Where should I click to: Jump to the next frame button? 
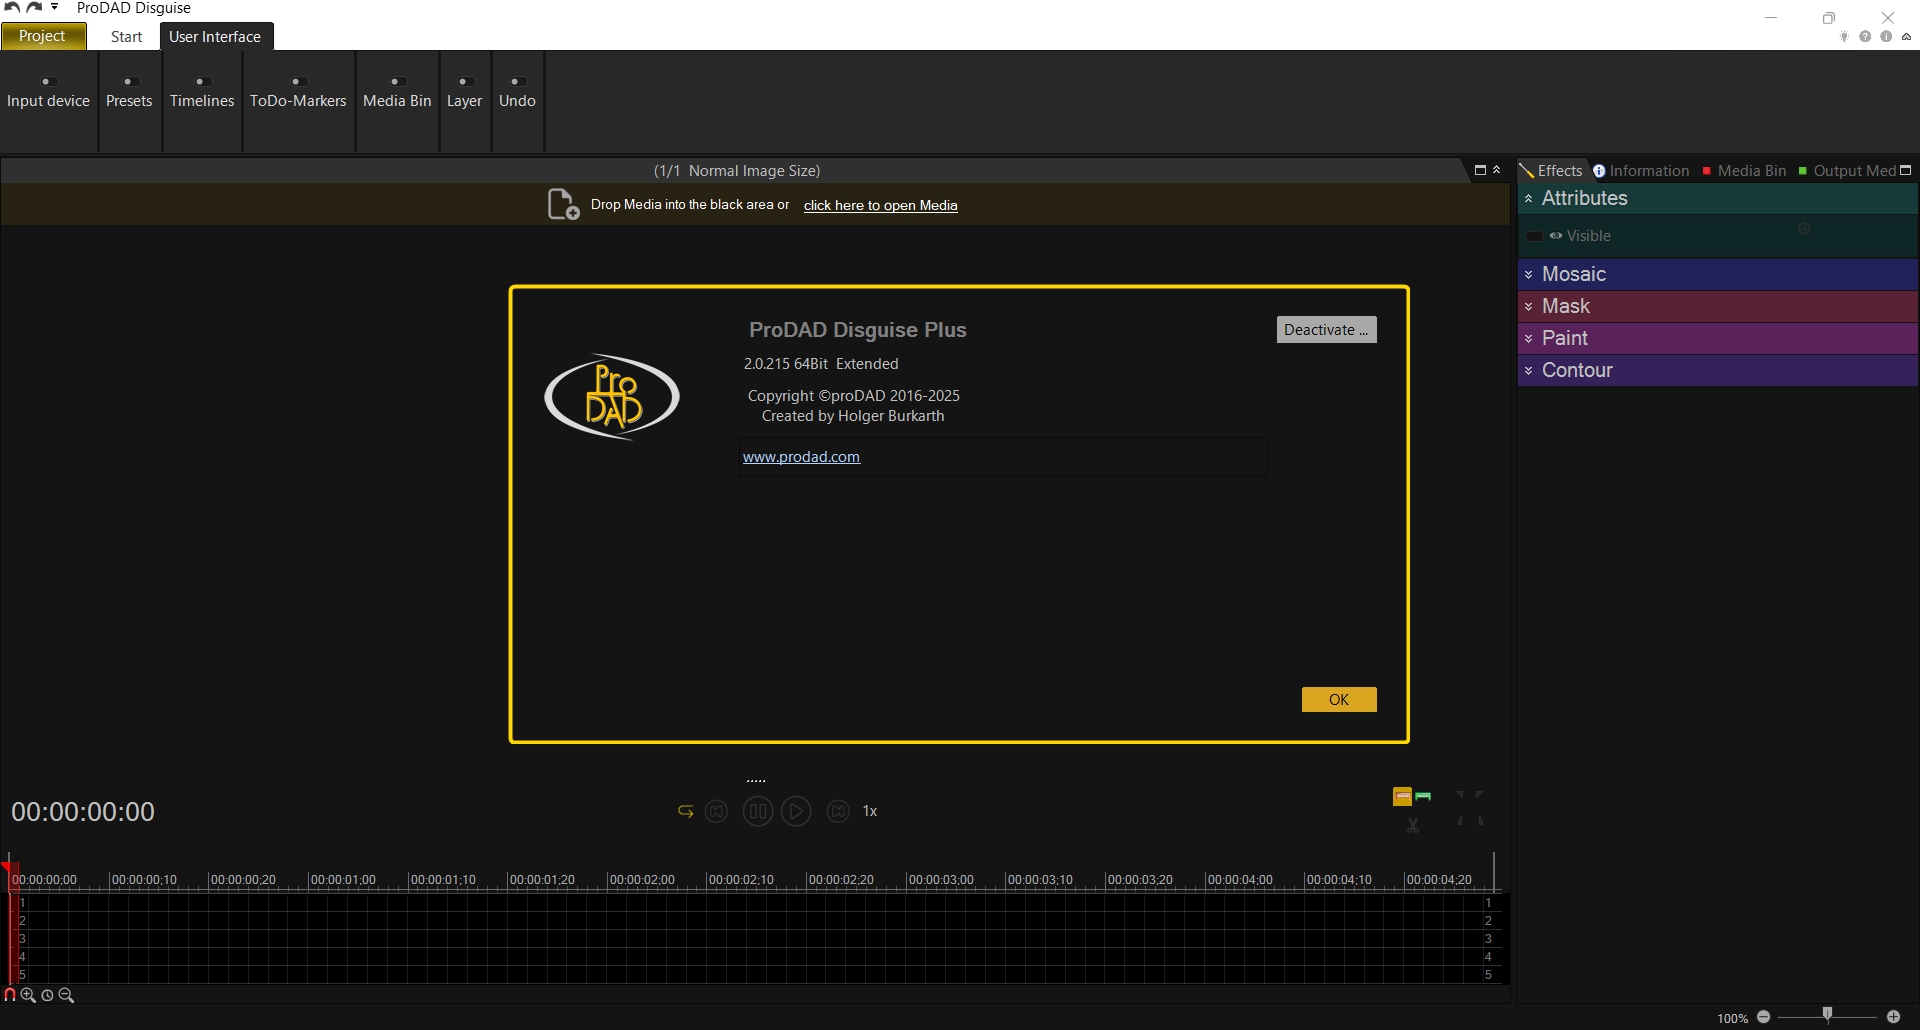[838, 811]
